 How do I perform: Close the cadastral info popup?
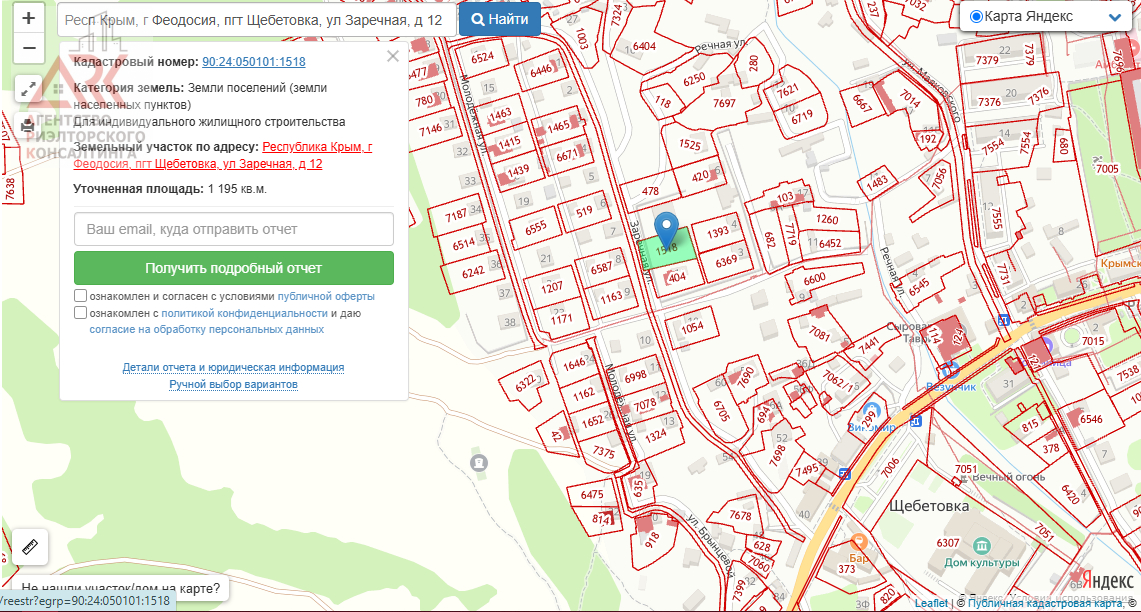393,57
